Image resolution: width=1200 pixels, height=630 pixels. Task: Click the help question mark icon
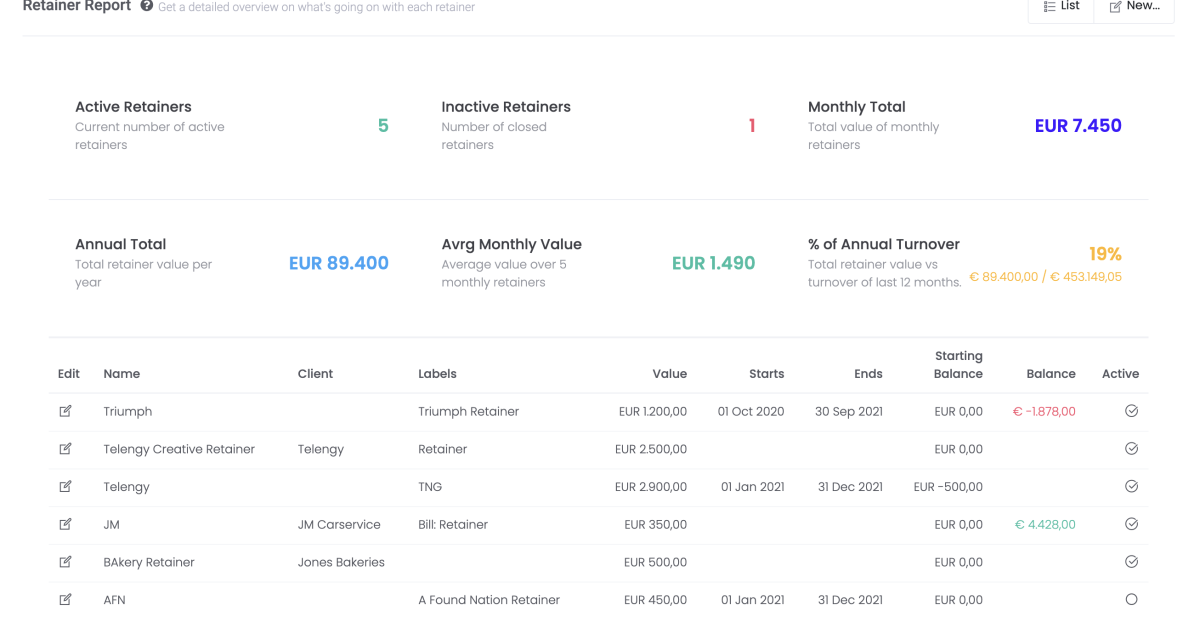pyautogui.click(x=147, y=7)
